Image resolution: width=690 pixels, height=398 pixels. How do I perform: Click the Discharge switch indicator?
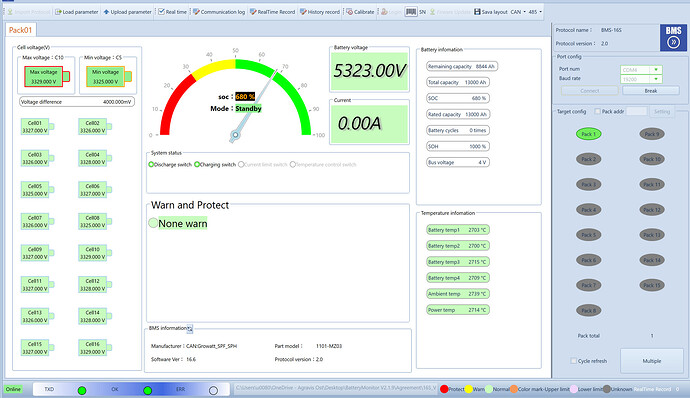(x=151, y=164)
